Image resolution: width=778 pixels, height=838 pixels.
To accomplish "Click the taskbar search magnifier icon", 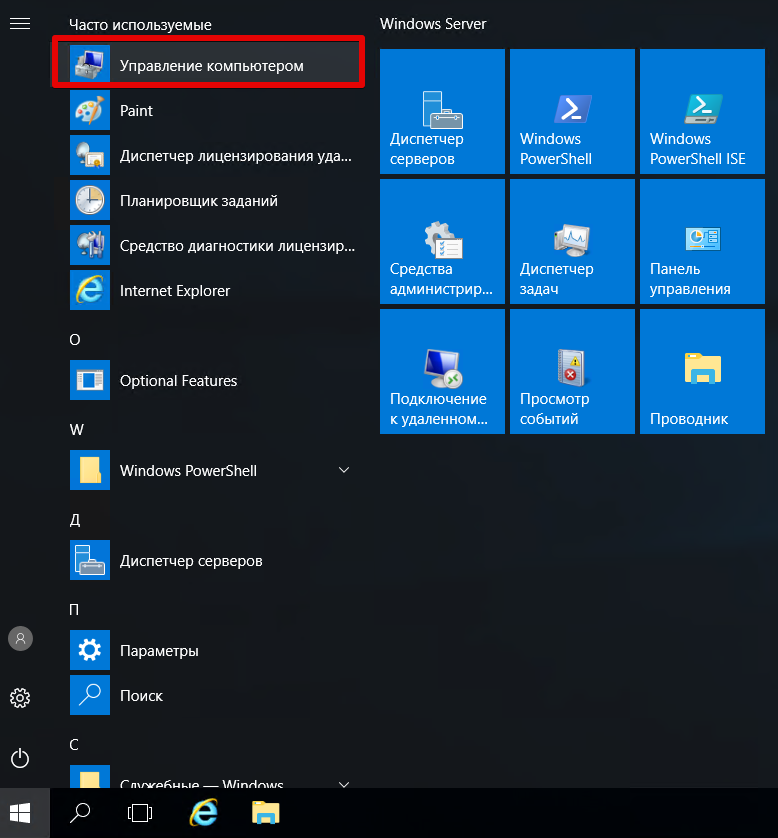I will 80,813.
